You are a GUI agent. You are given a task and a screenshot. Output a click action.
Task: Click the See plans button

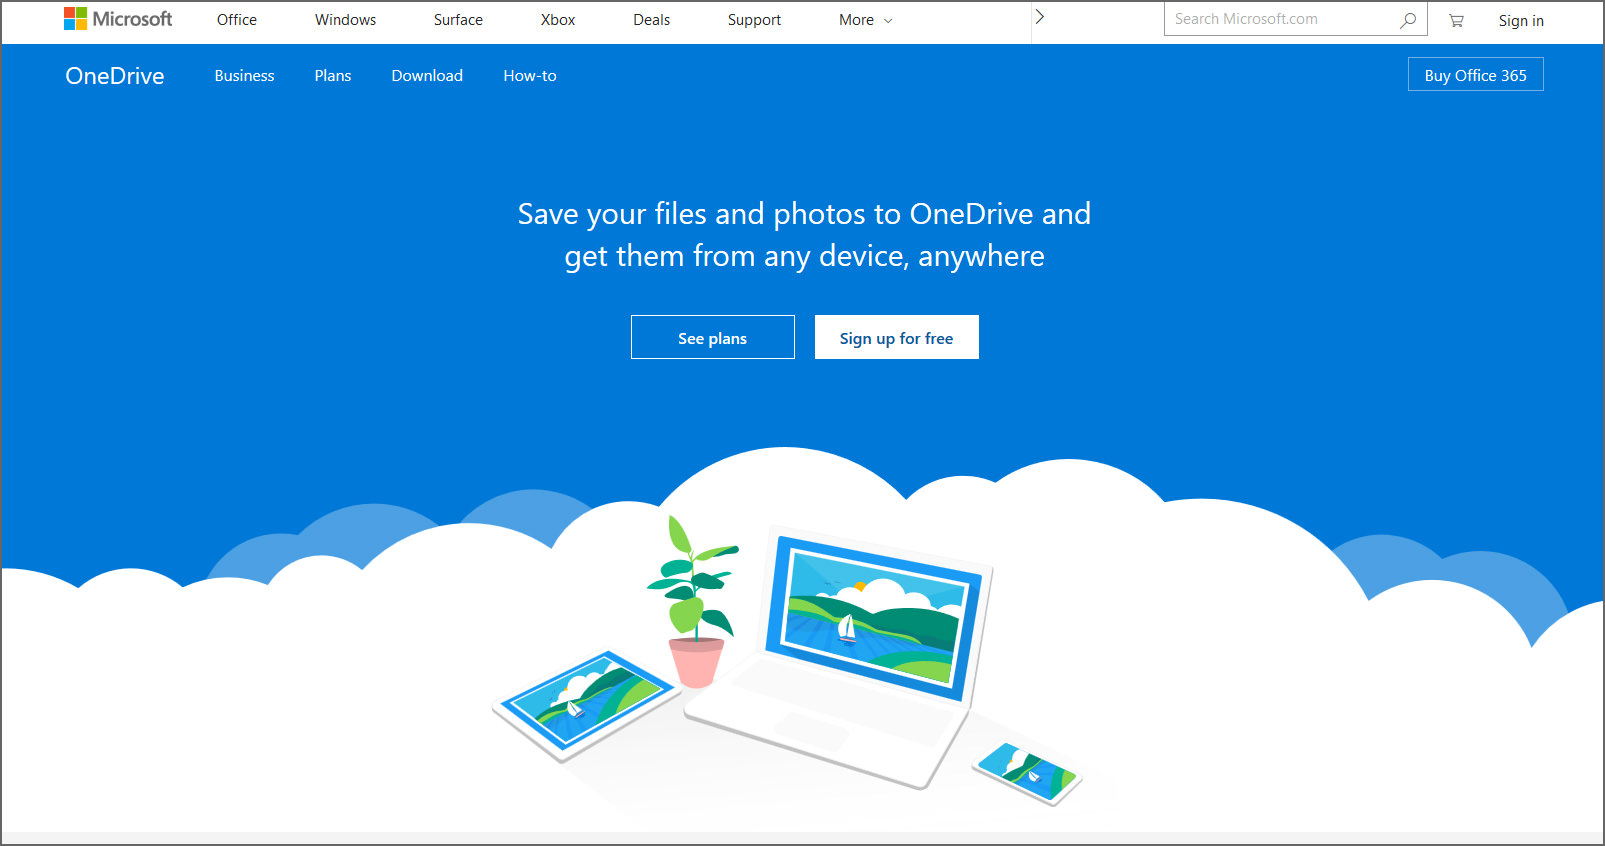[713, 338]
